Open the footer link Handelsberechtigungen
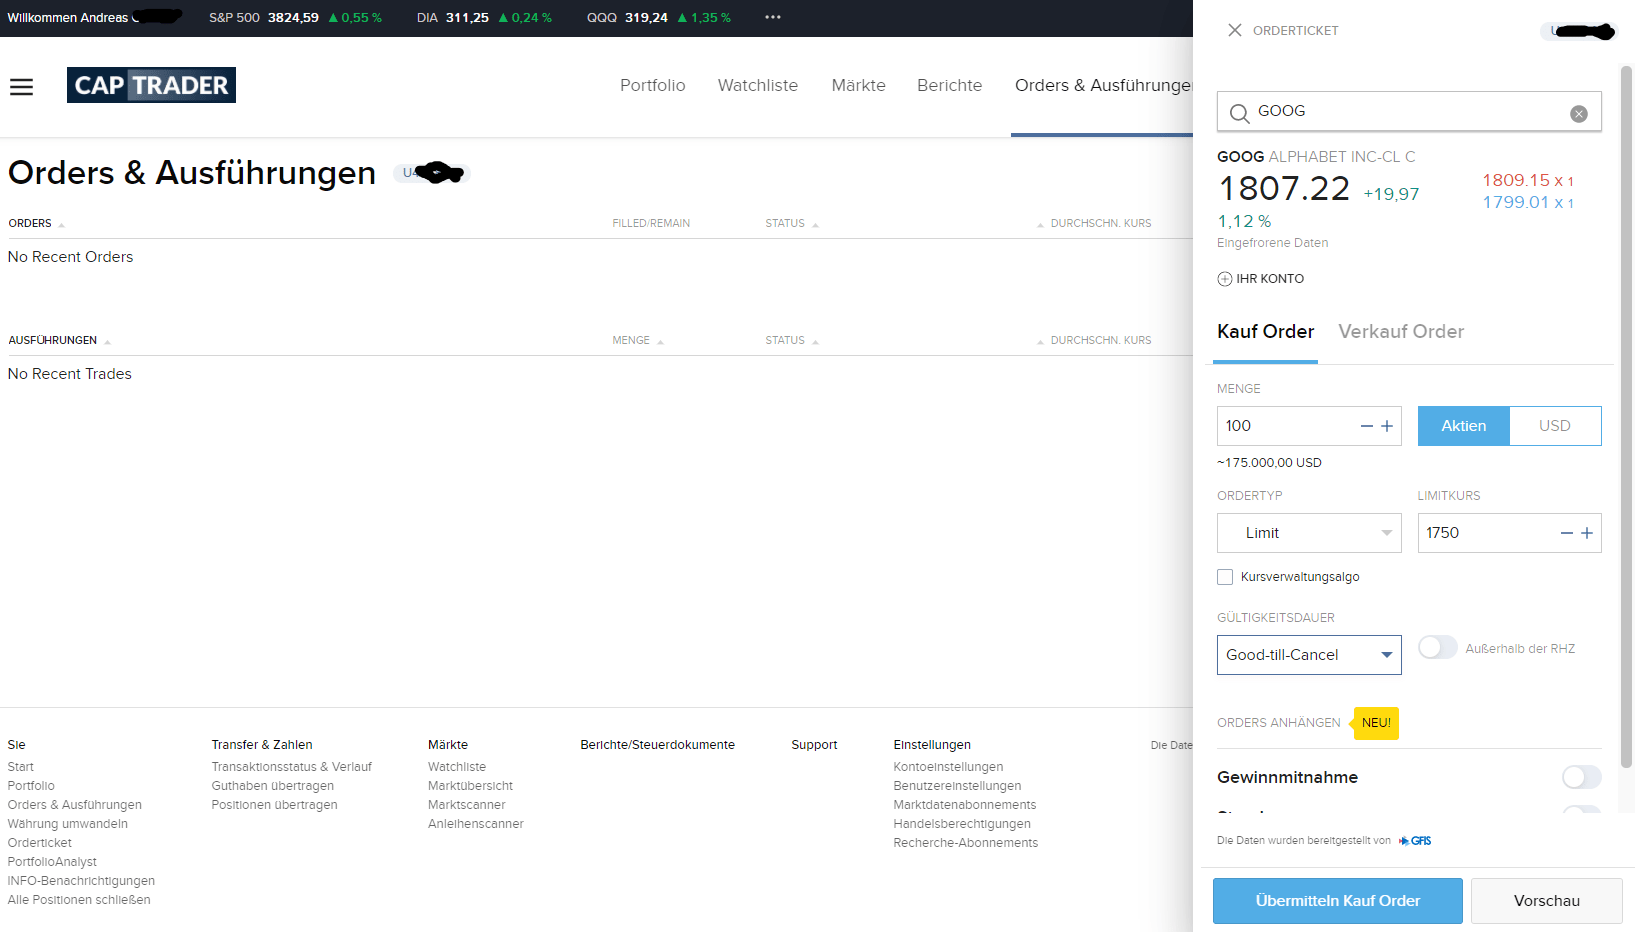Image resolution: width=1643 pixels, height=932 pixels. point(962,824)
